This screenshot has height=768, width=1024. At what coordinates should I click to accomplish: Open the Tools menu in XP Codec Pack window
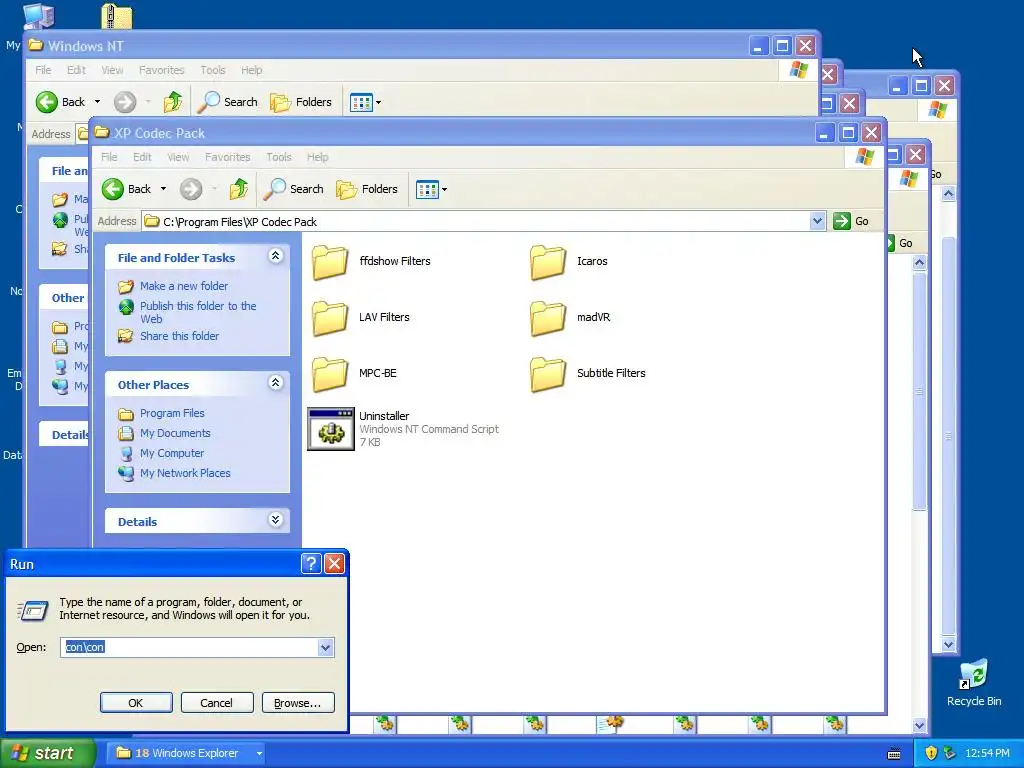click(279, 157)
